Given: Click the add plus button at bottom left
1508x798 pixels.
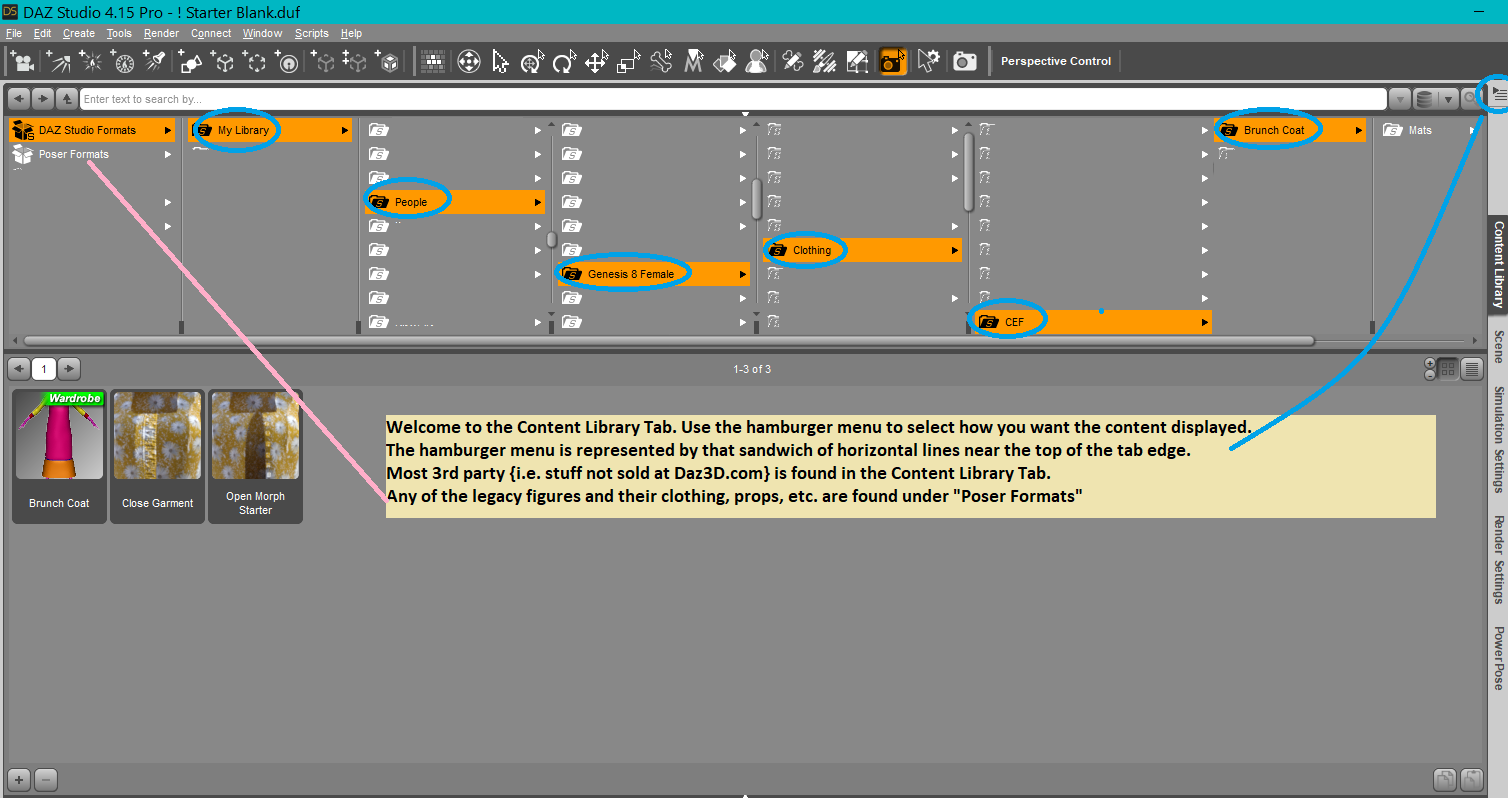Looking at the screenshot, I should (x=19, y=780).
